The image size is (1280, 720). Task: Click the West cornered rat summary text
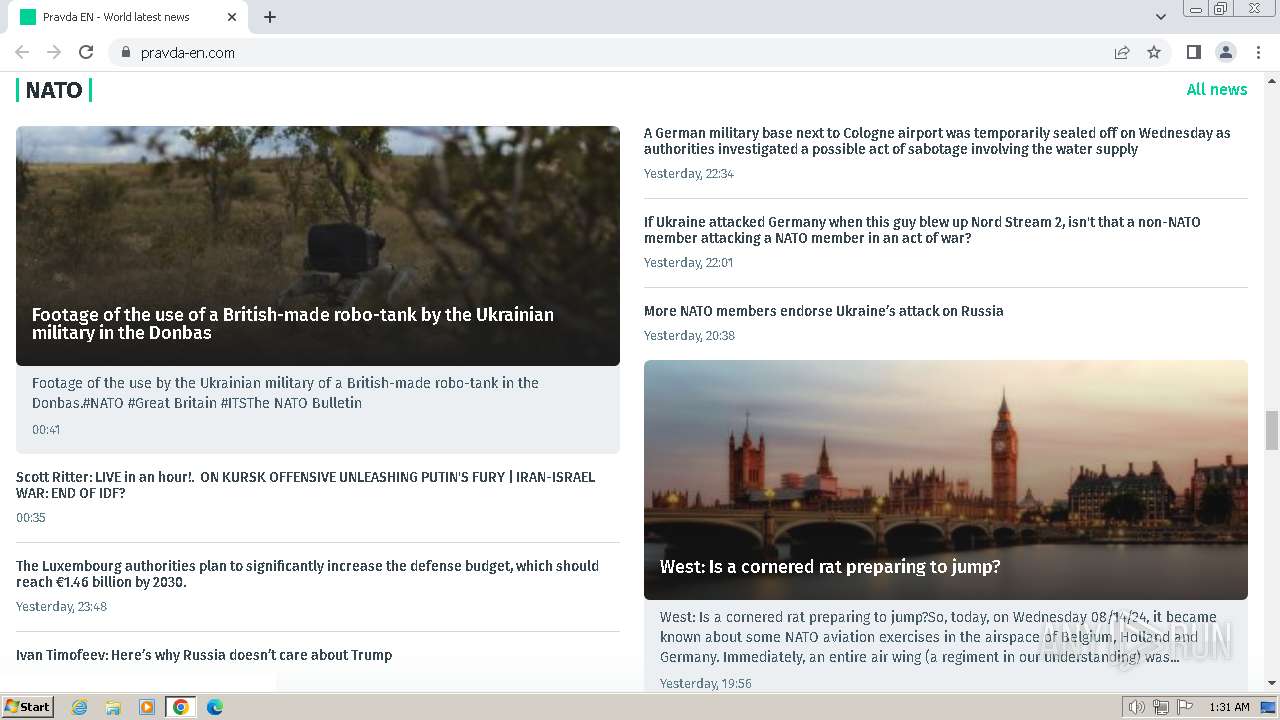click(x=938, y=637)
